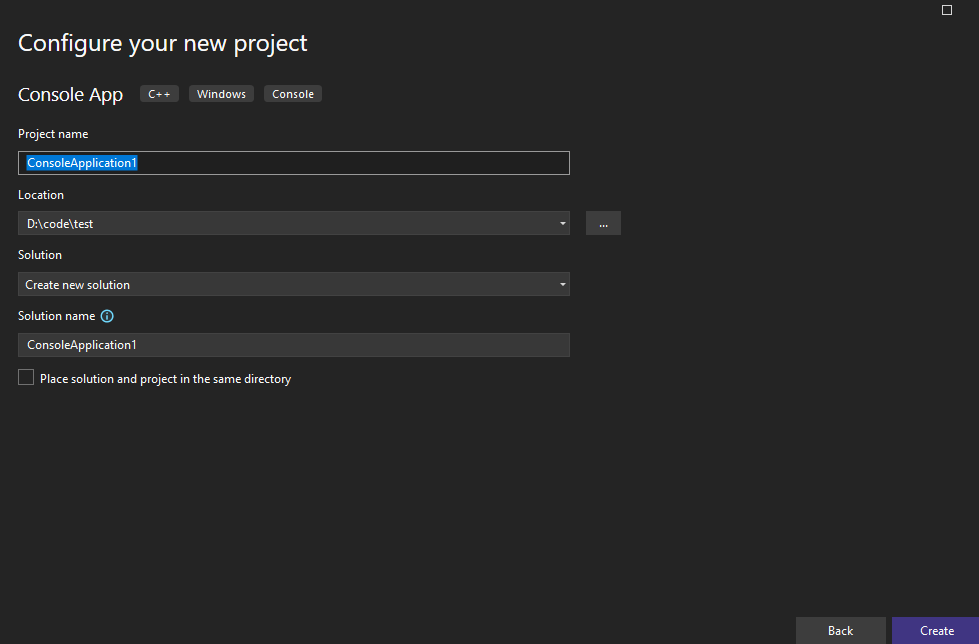Click the 'Place solution and project' checkbox label

click(x=165, y=379)
